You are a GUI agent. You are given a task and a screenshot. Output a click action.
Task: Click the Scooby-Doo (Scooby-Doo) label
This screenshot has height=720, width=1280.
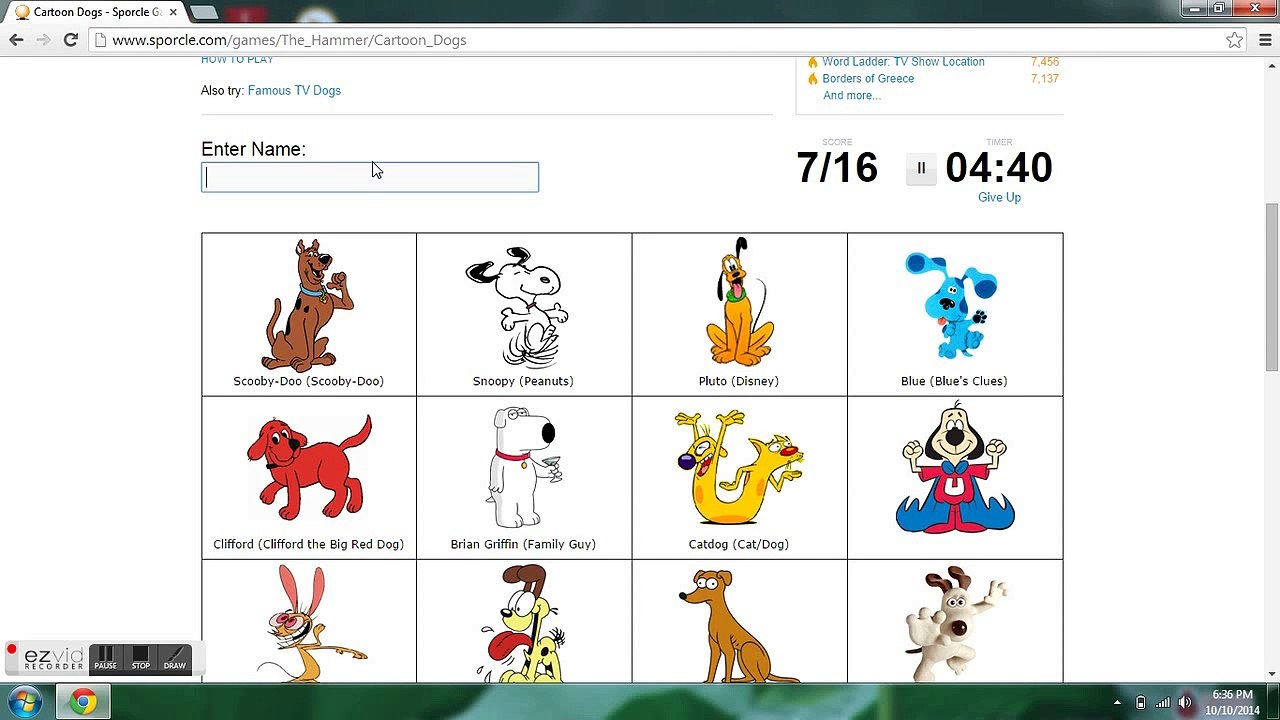coord(309,381)
